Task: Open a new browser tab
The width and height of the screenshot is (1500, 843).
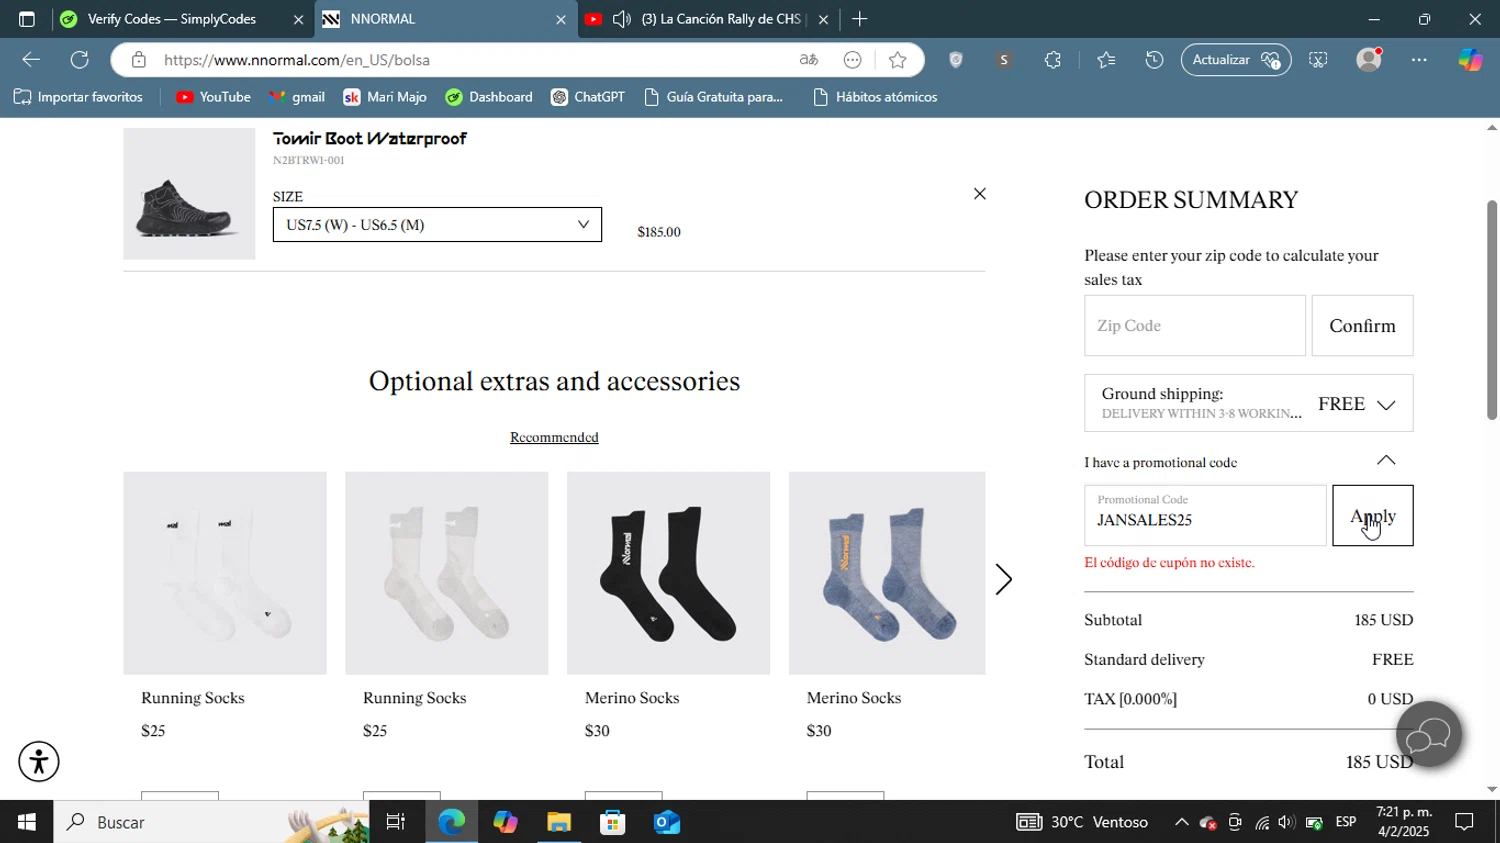Action: coord(860,19)
